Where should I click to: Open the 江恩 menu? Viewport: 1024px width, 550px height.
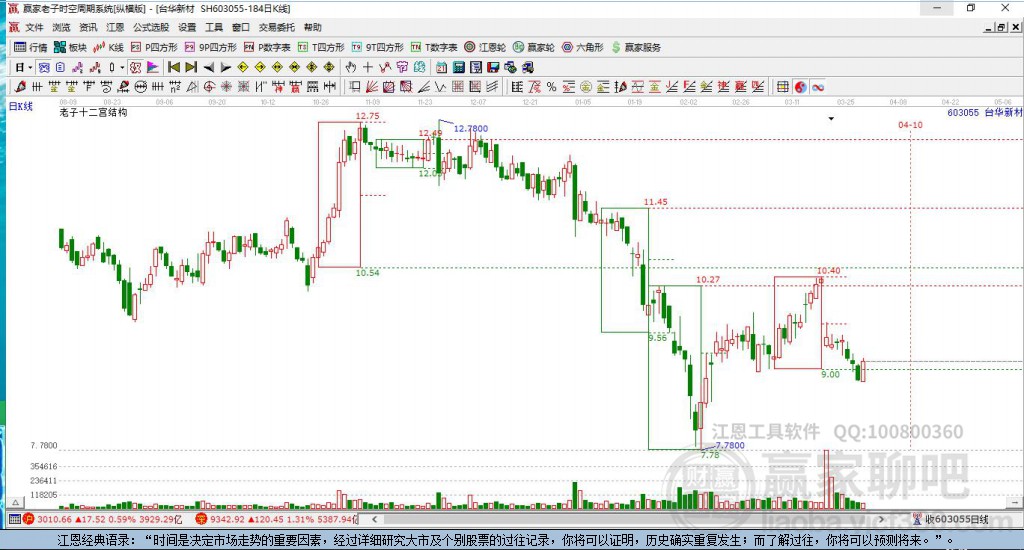click(115, 27)
